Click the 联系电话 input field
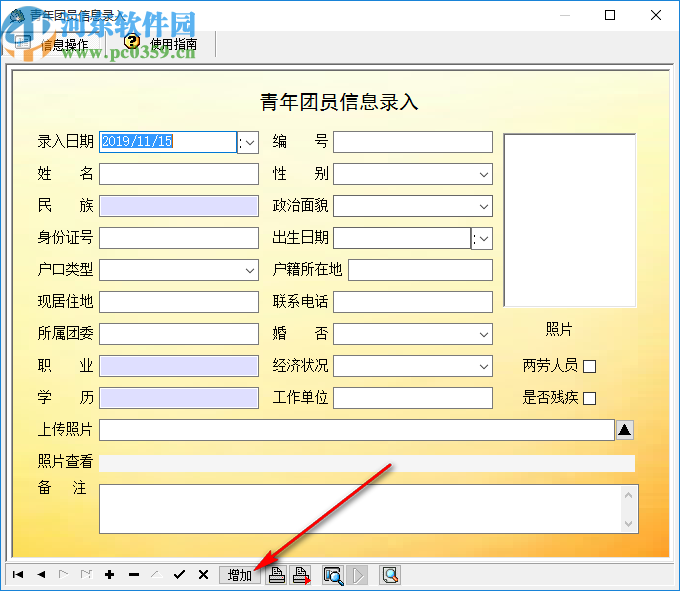This screenshot has width=680, height=591. [x=413, y=302]
